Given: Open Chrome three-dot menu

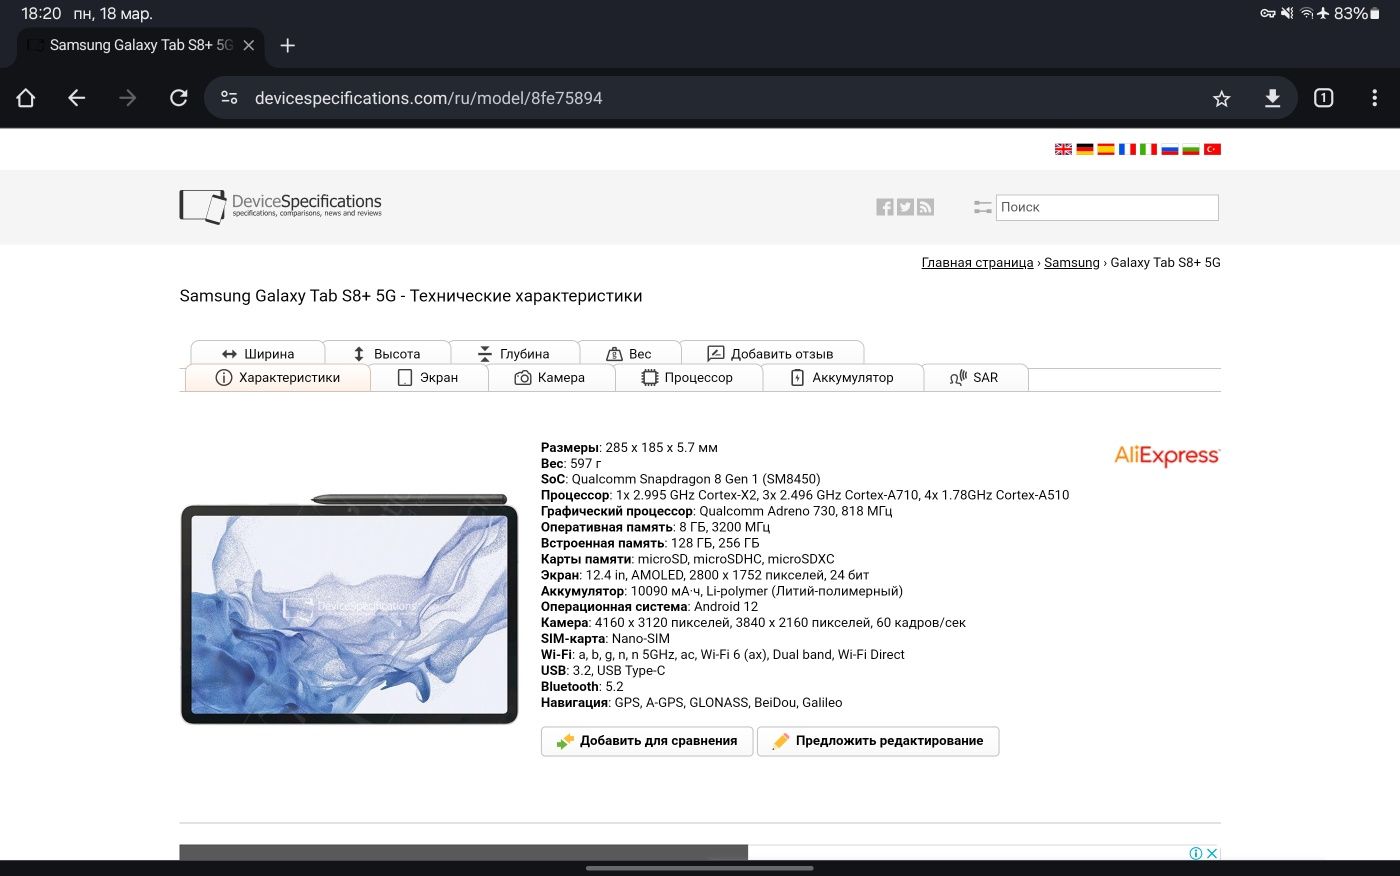Looking at the screenshot, I should tap(1374, 98).
